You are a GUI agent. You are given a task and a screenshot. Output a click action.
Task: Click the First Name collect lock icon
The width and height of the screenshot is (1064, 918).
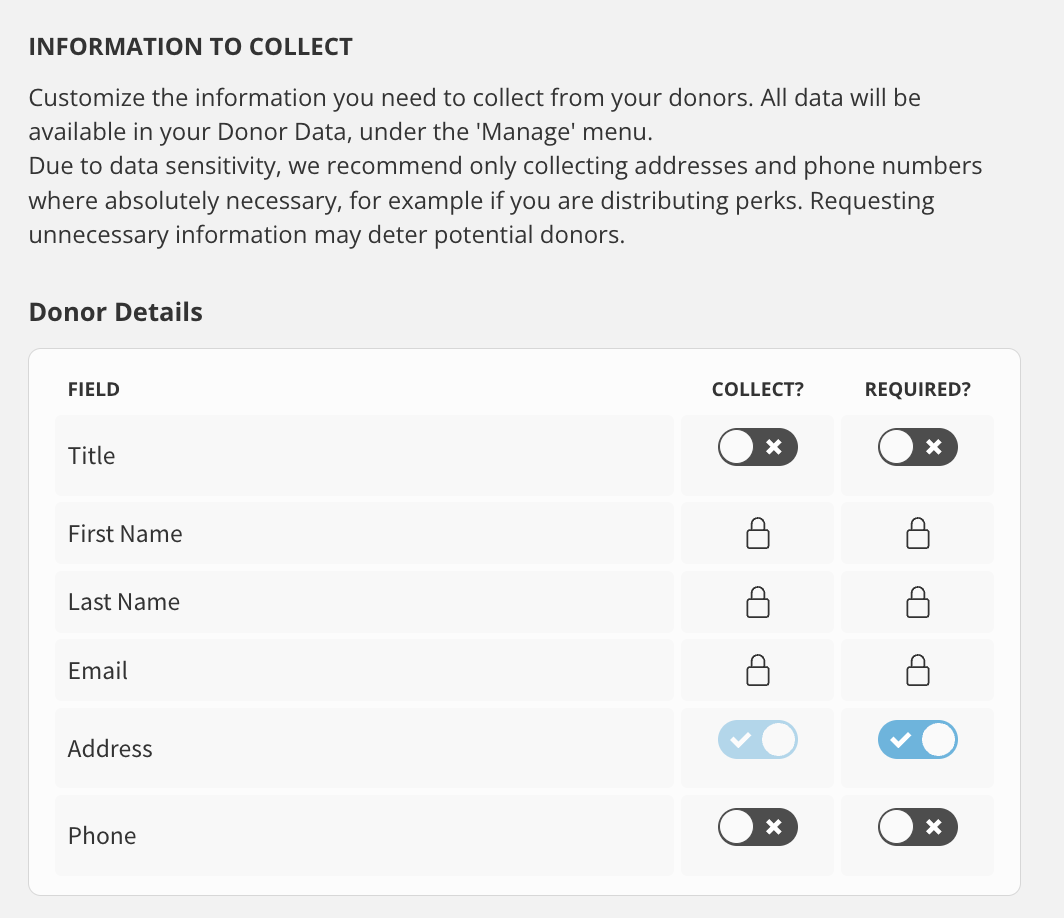click(757, 533)
